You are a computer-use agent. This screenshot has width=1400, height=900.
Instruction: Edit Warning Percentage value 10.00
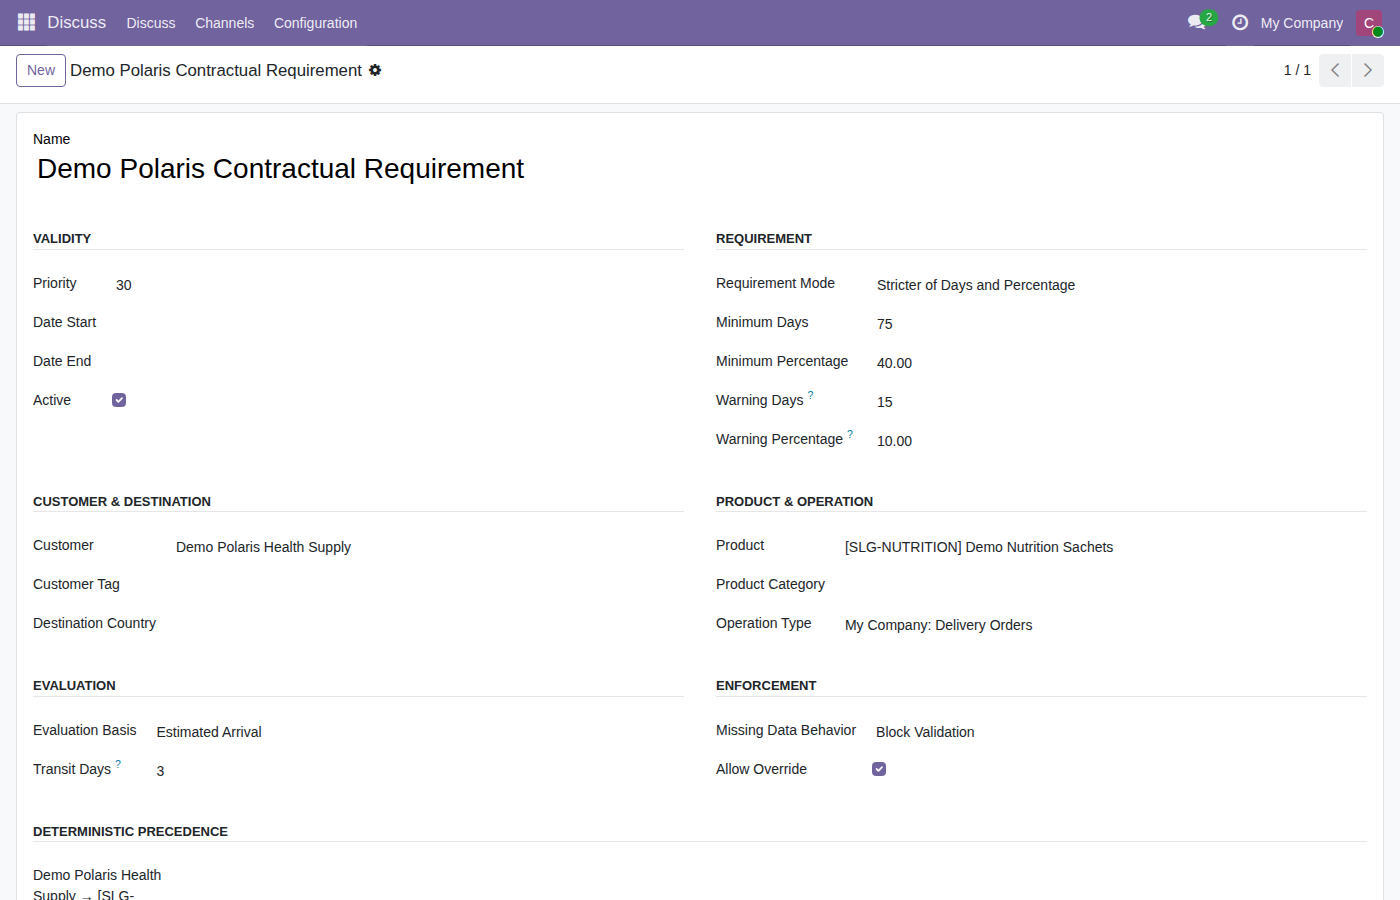(1121, 441)
